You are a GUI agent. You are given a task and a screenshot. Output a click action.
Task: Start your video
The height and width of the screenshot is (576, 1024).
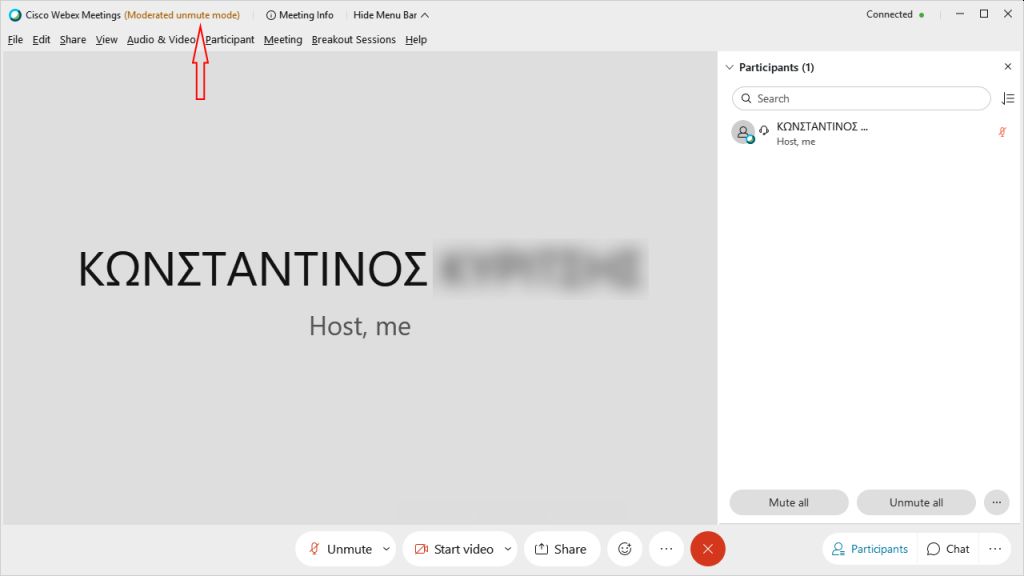[x=453, y=548]
